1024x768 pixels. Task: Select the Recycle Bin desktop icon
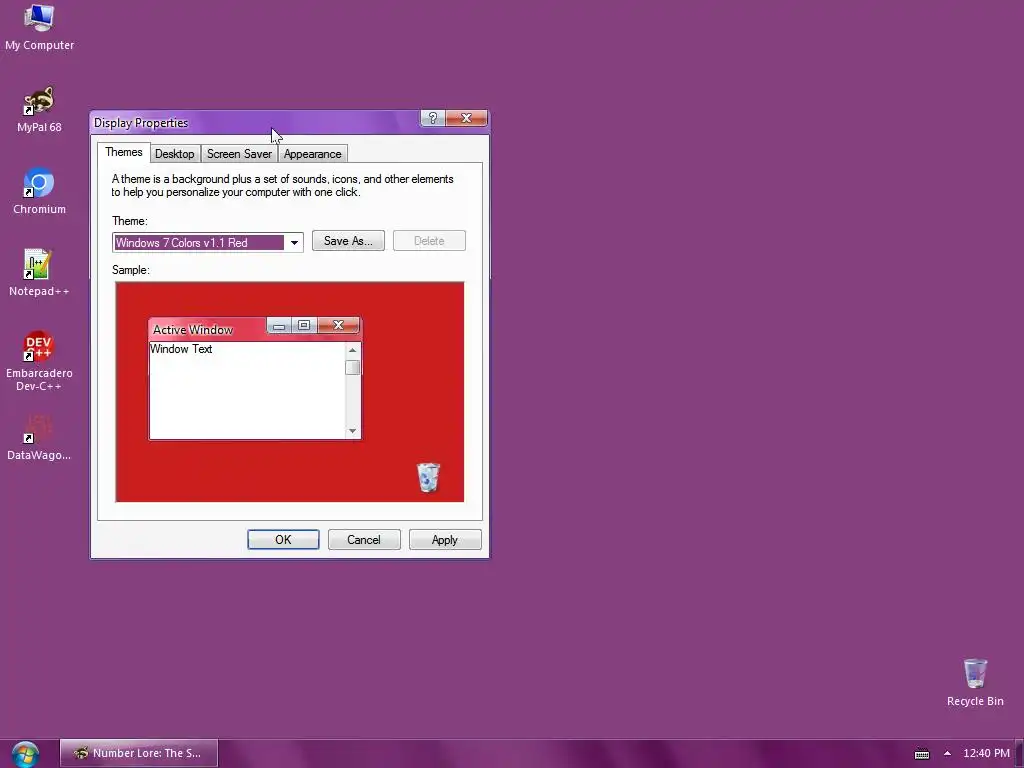[975, 682]
